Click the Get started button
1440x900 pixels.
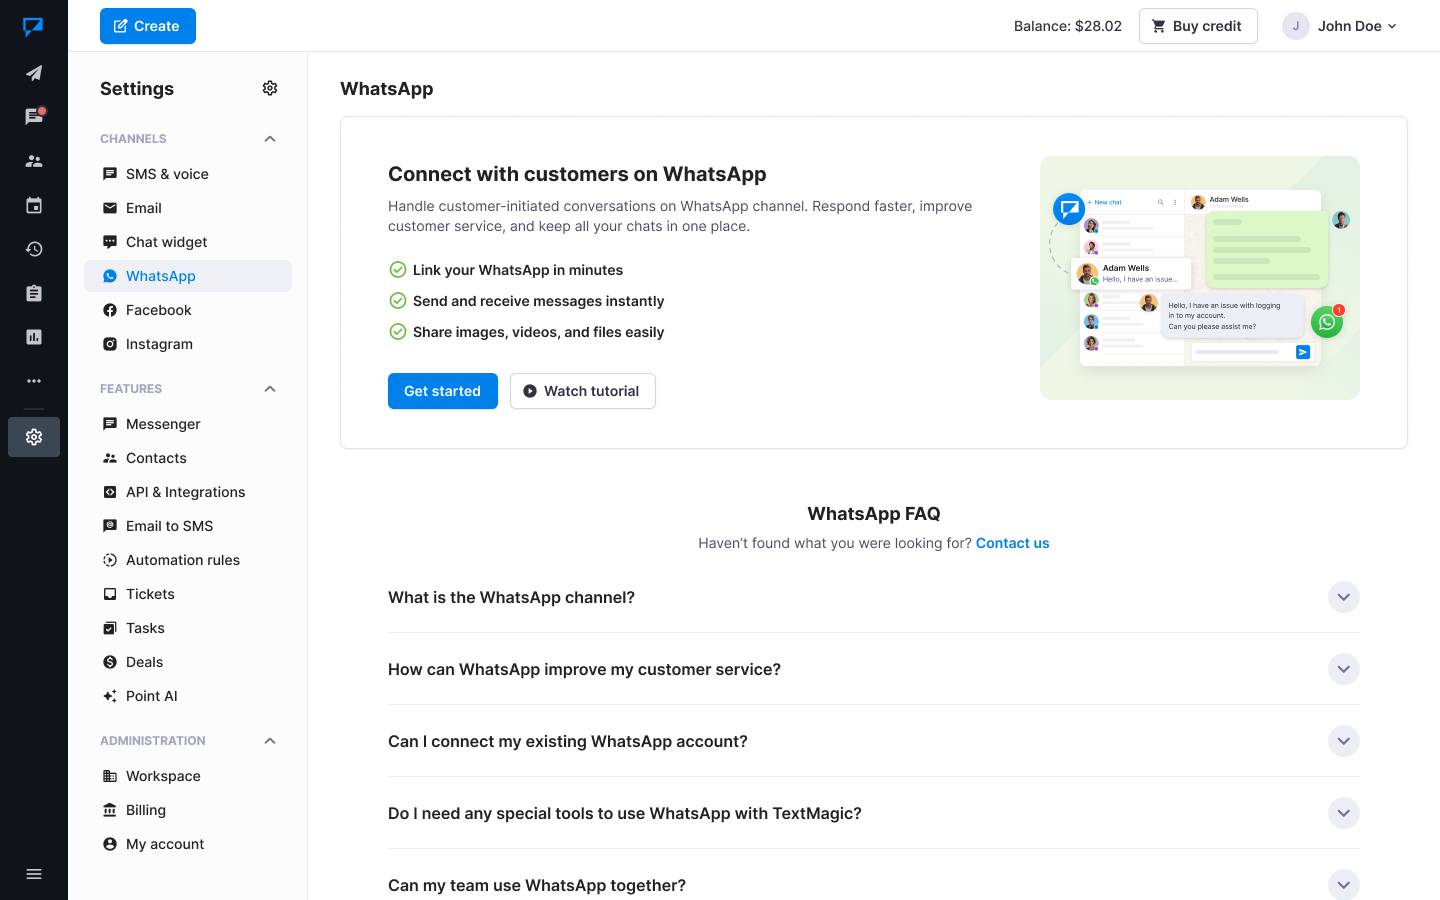[442, 391]
